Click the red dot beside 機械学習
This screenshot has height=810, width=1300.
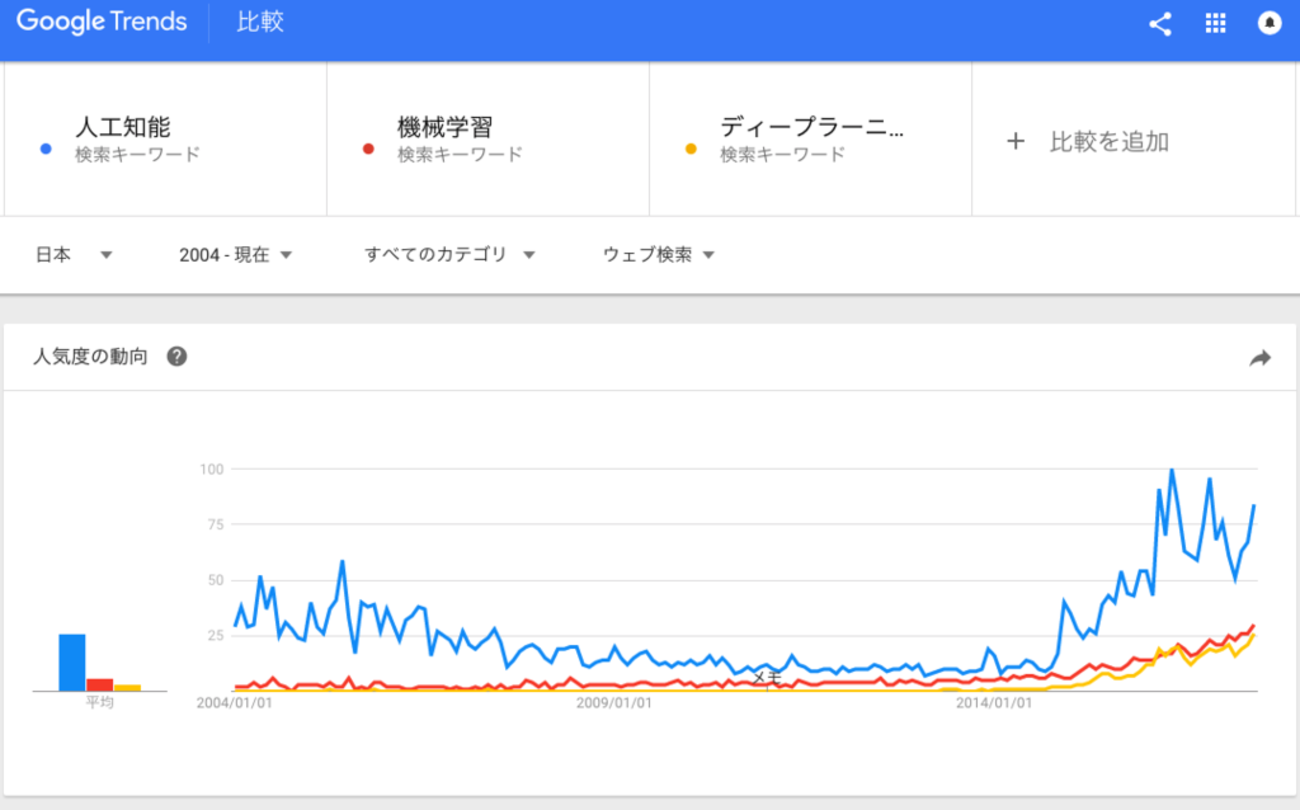pyautogui.click(x=368, y=149)
